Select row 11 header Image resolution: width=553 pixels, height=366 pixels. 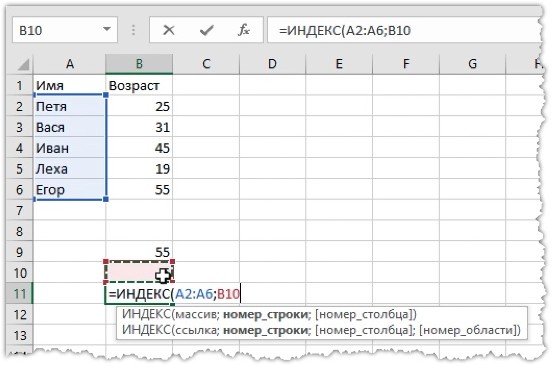tap(19, 294)
